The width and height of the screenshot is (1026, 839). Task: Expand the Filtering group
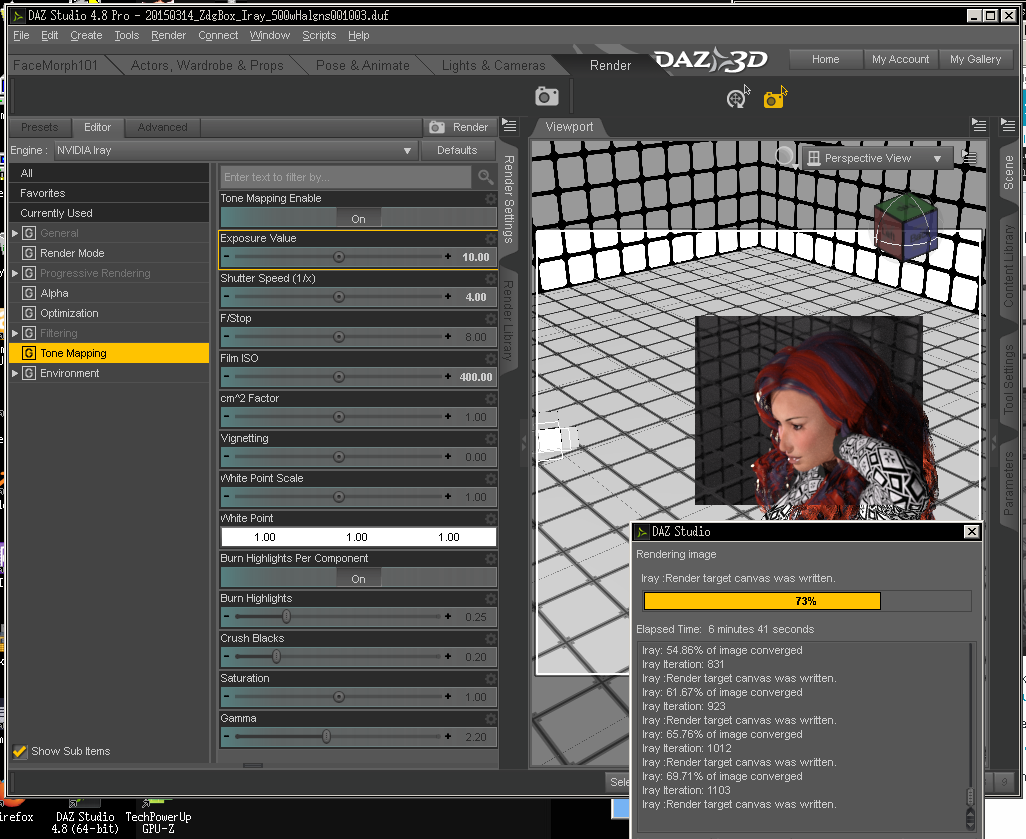pos(15,333)
